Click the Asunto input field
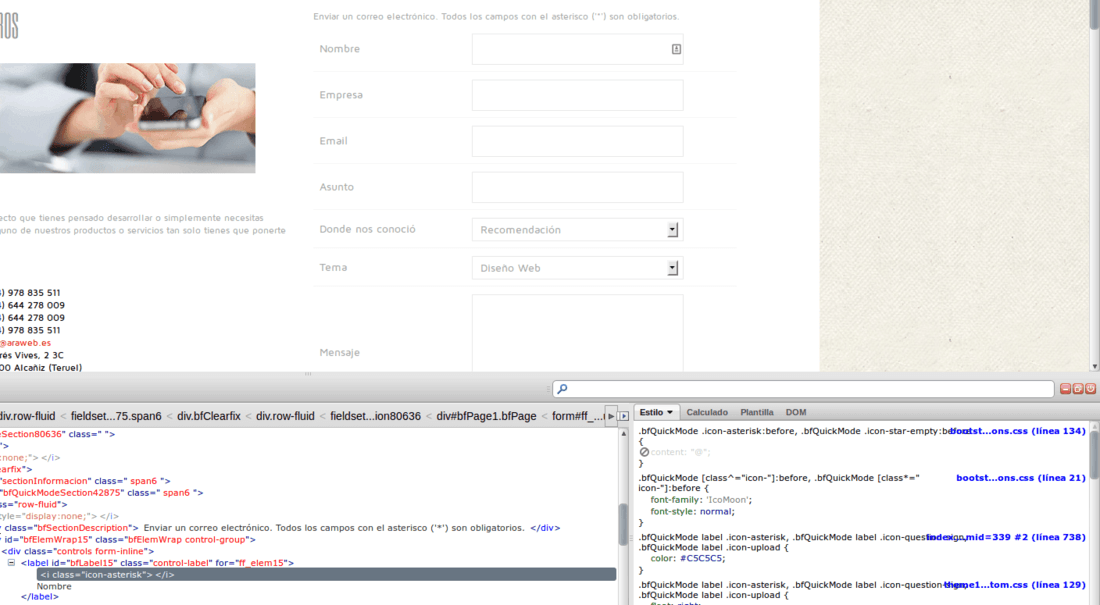 577,187
